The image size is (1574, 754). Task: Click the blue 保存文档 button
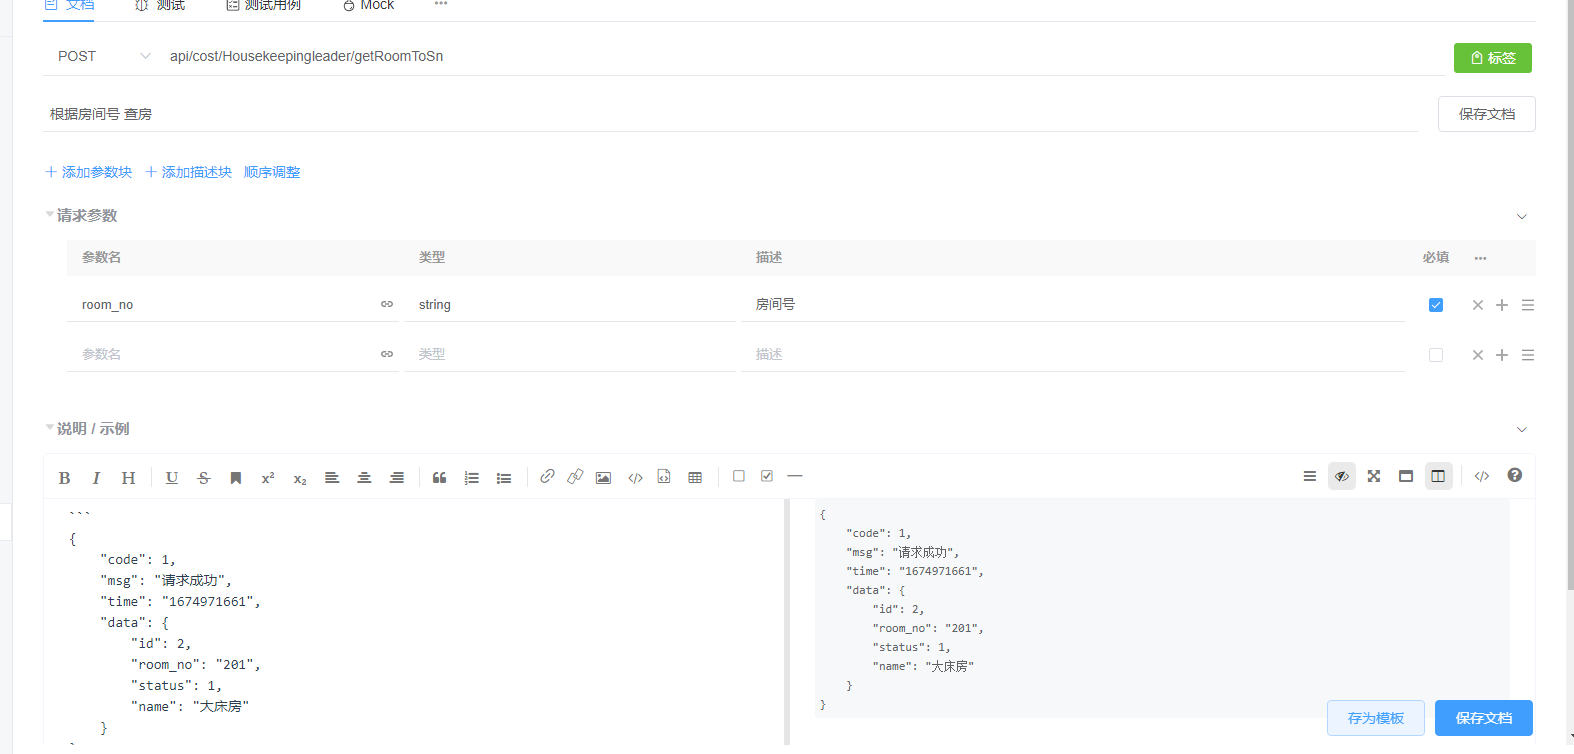coord(1483,718)
